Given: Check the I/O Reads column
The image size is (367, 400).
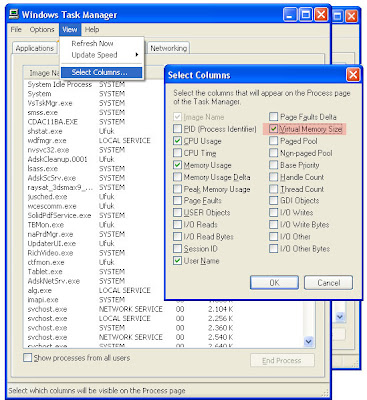Looking at the screenshot, I should 177,224.
